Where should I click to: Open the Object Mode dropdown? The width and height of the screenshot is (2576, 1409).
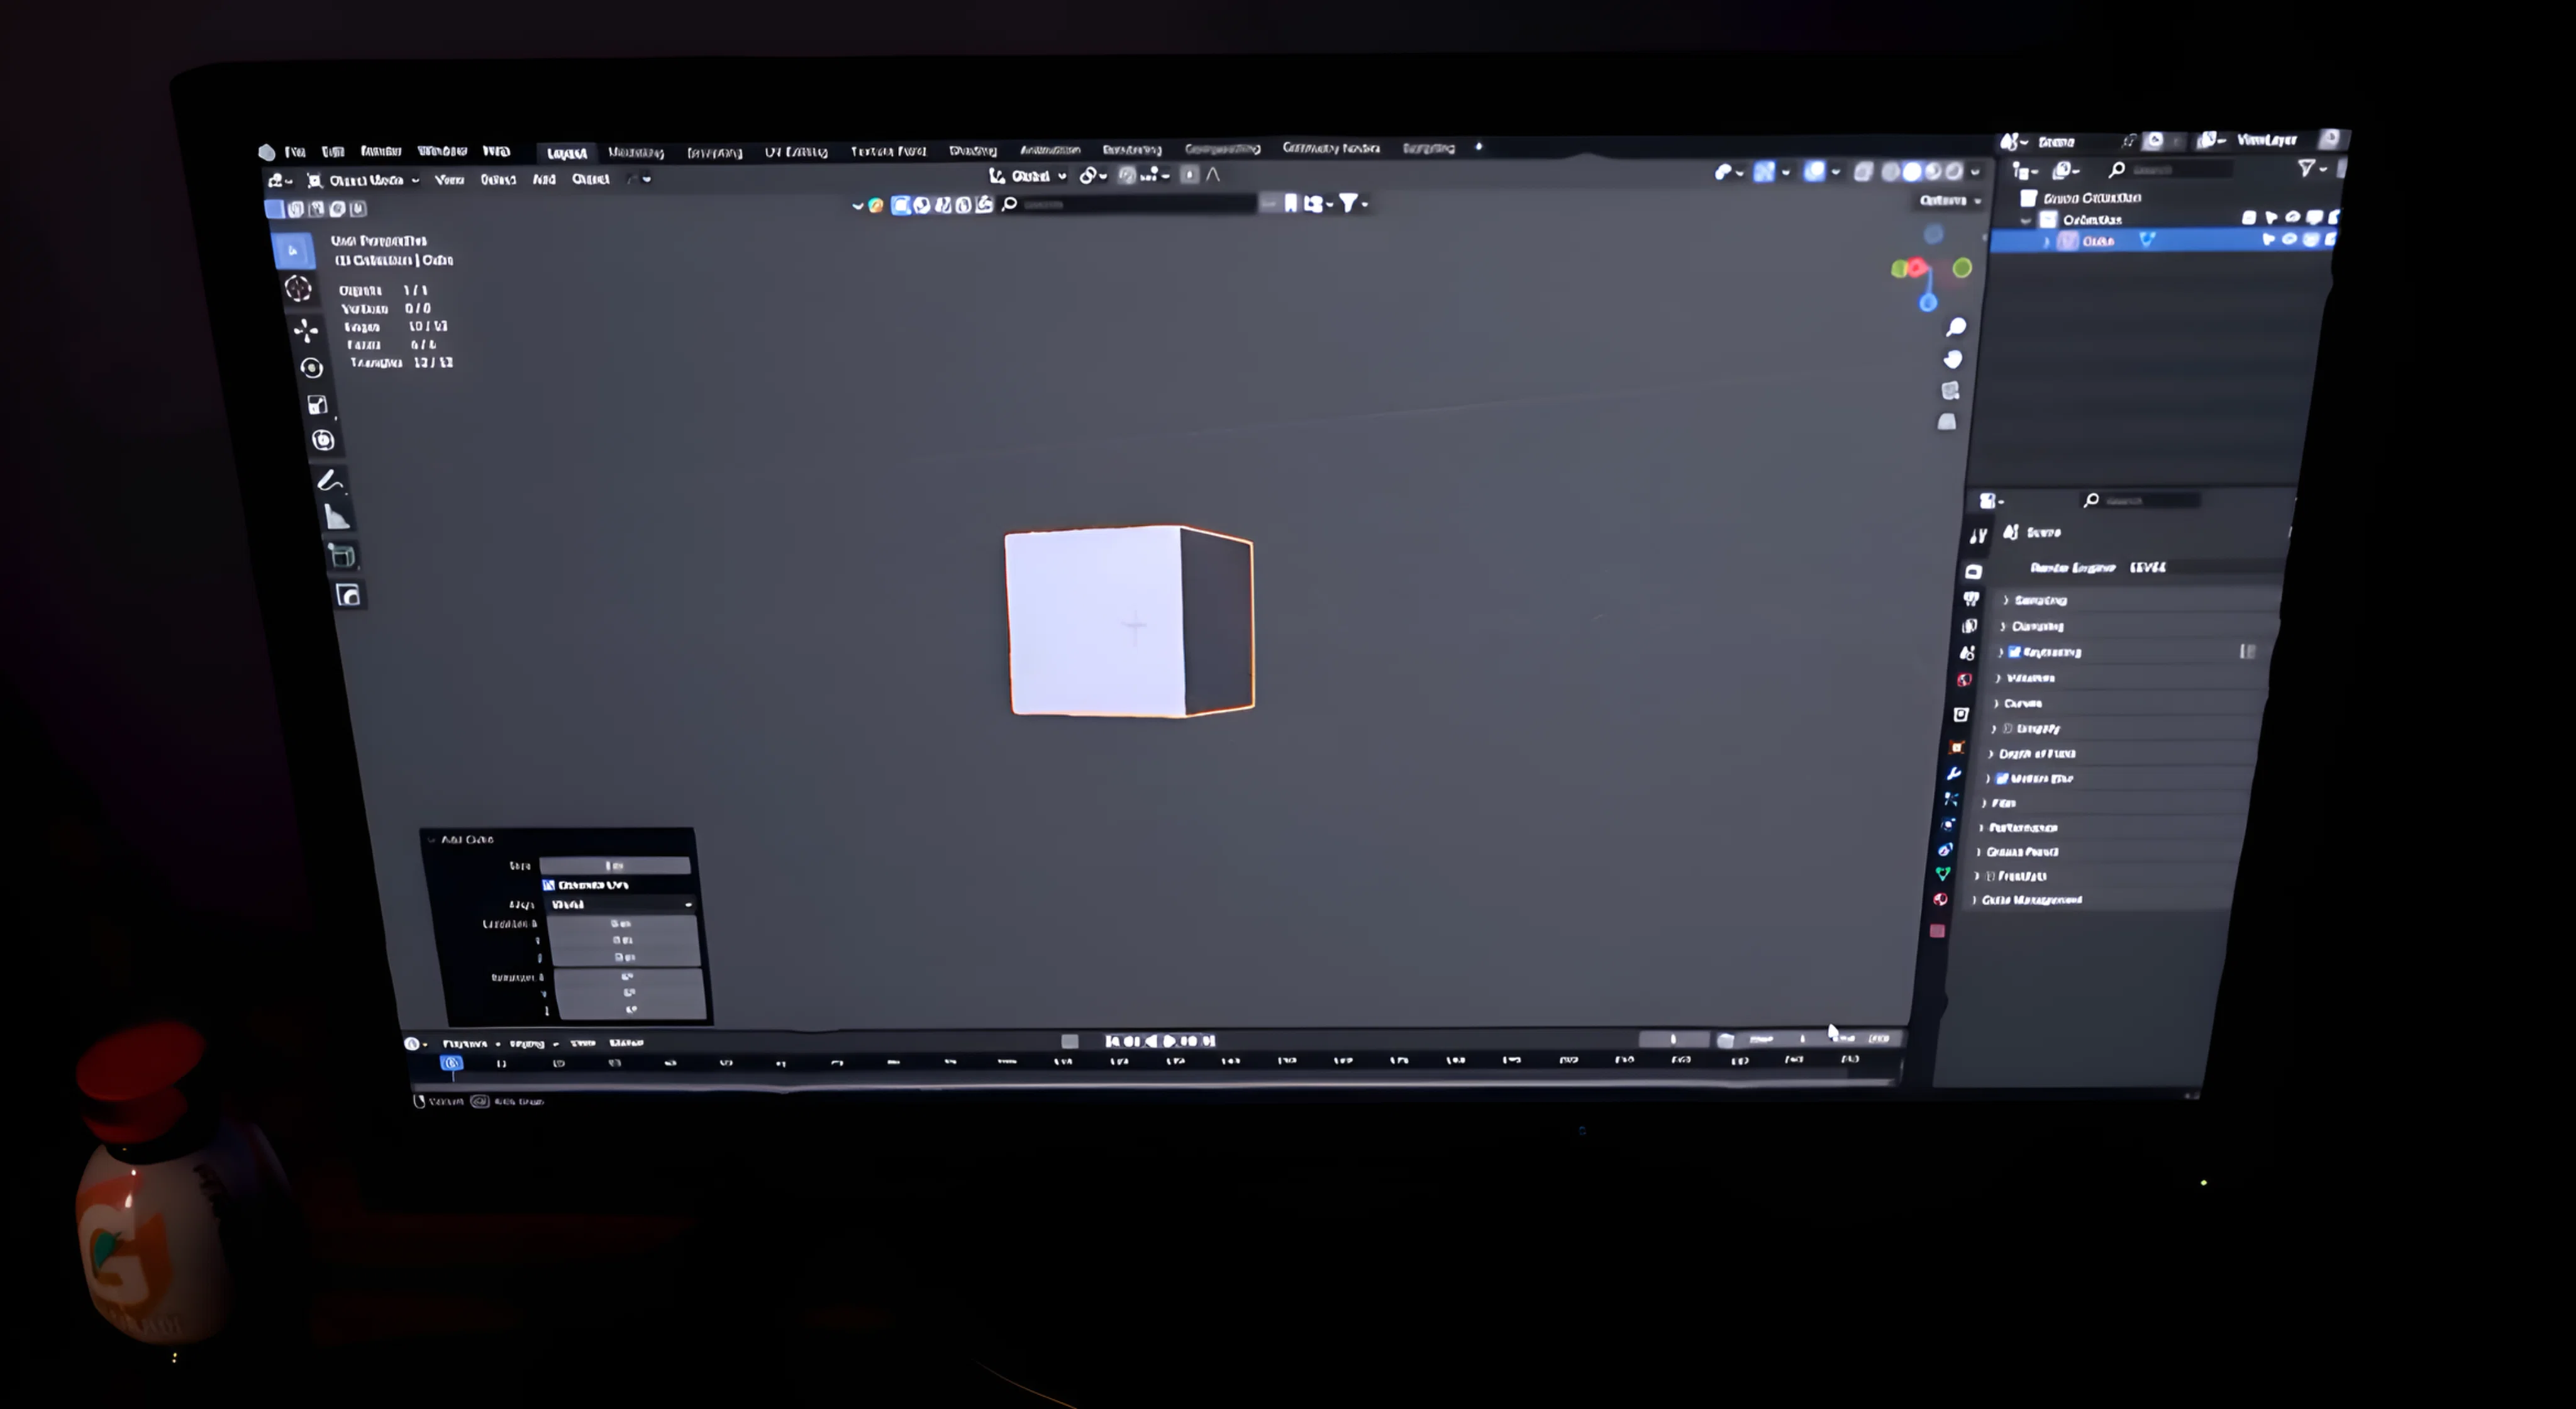point(364,180)
